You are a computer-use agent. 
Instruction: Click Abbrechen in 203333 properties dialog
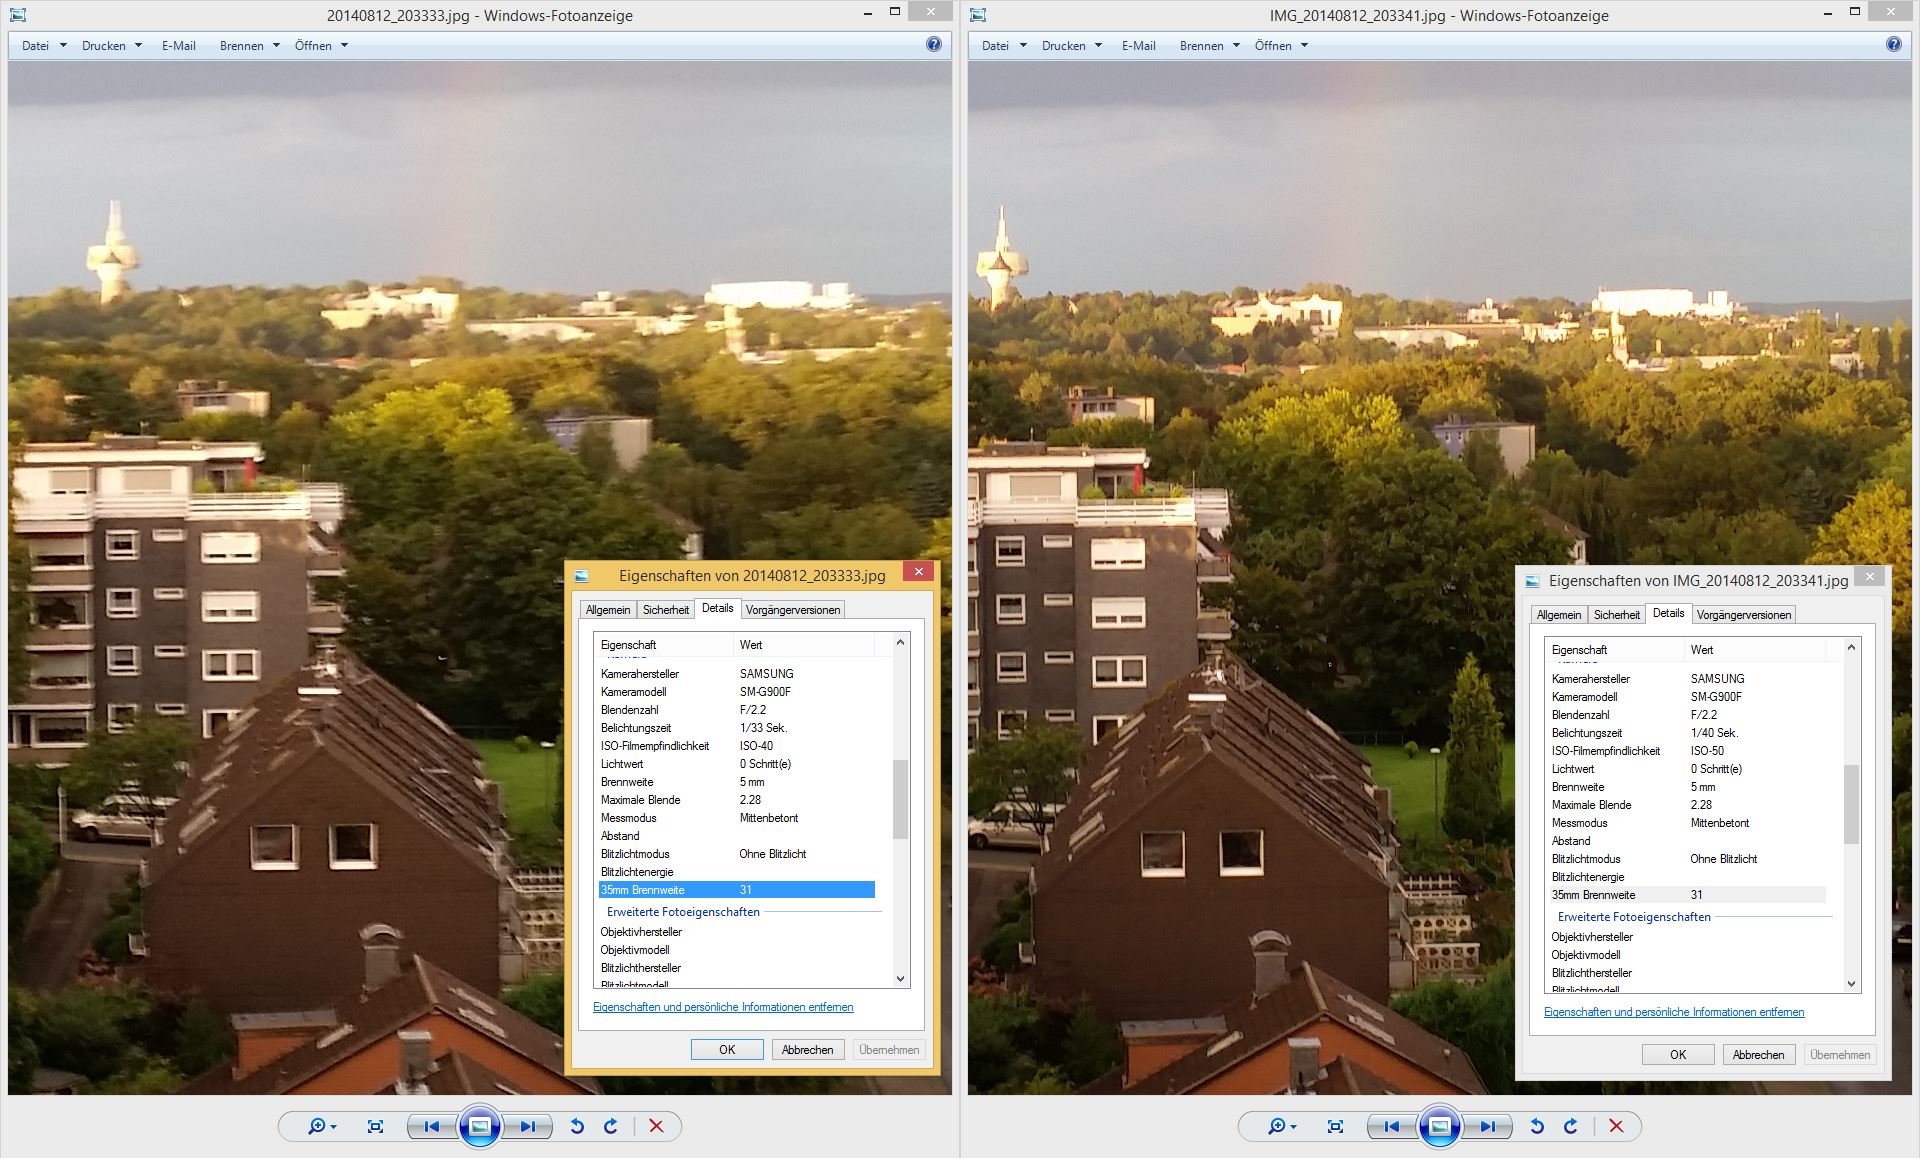808,1049
